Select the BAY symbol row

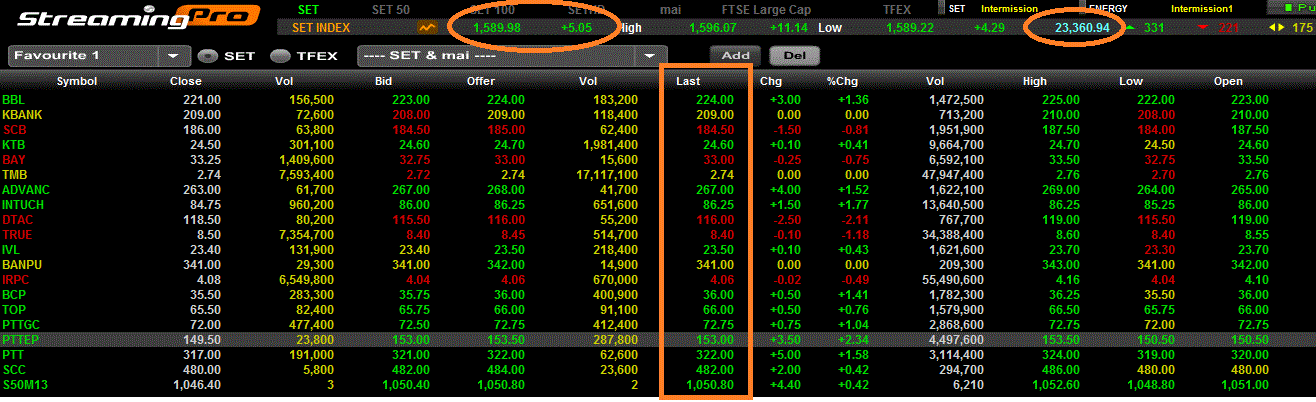point(14,160)
